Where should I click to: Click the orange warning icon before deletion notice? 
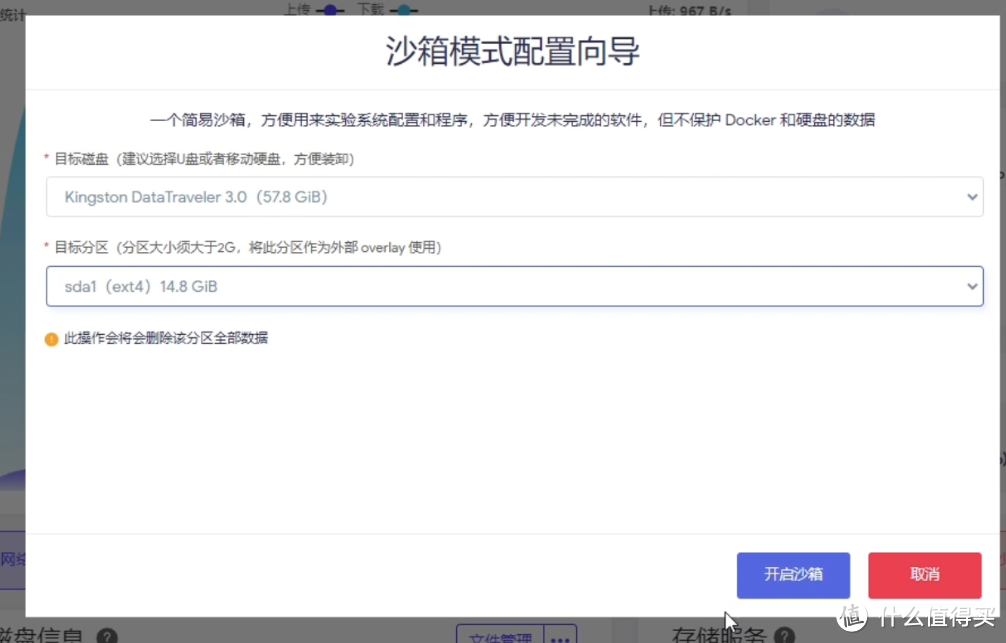(x=51, y=338)
